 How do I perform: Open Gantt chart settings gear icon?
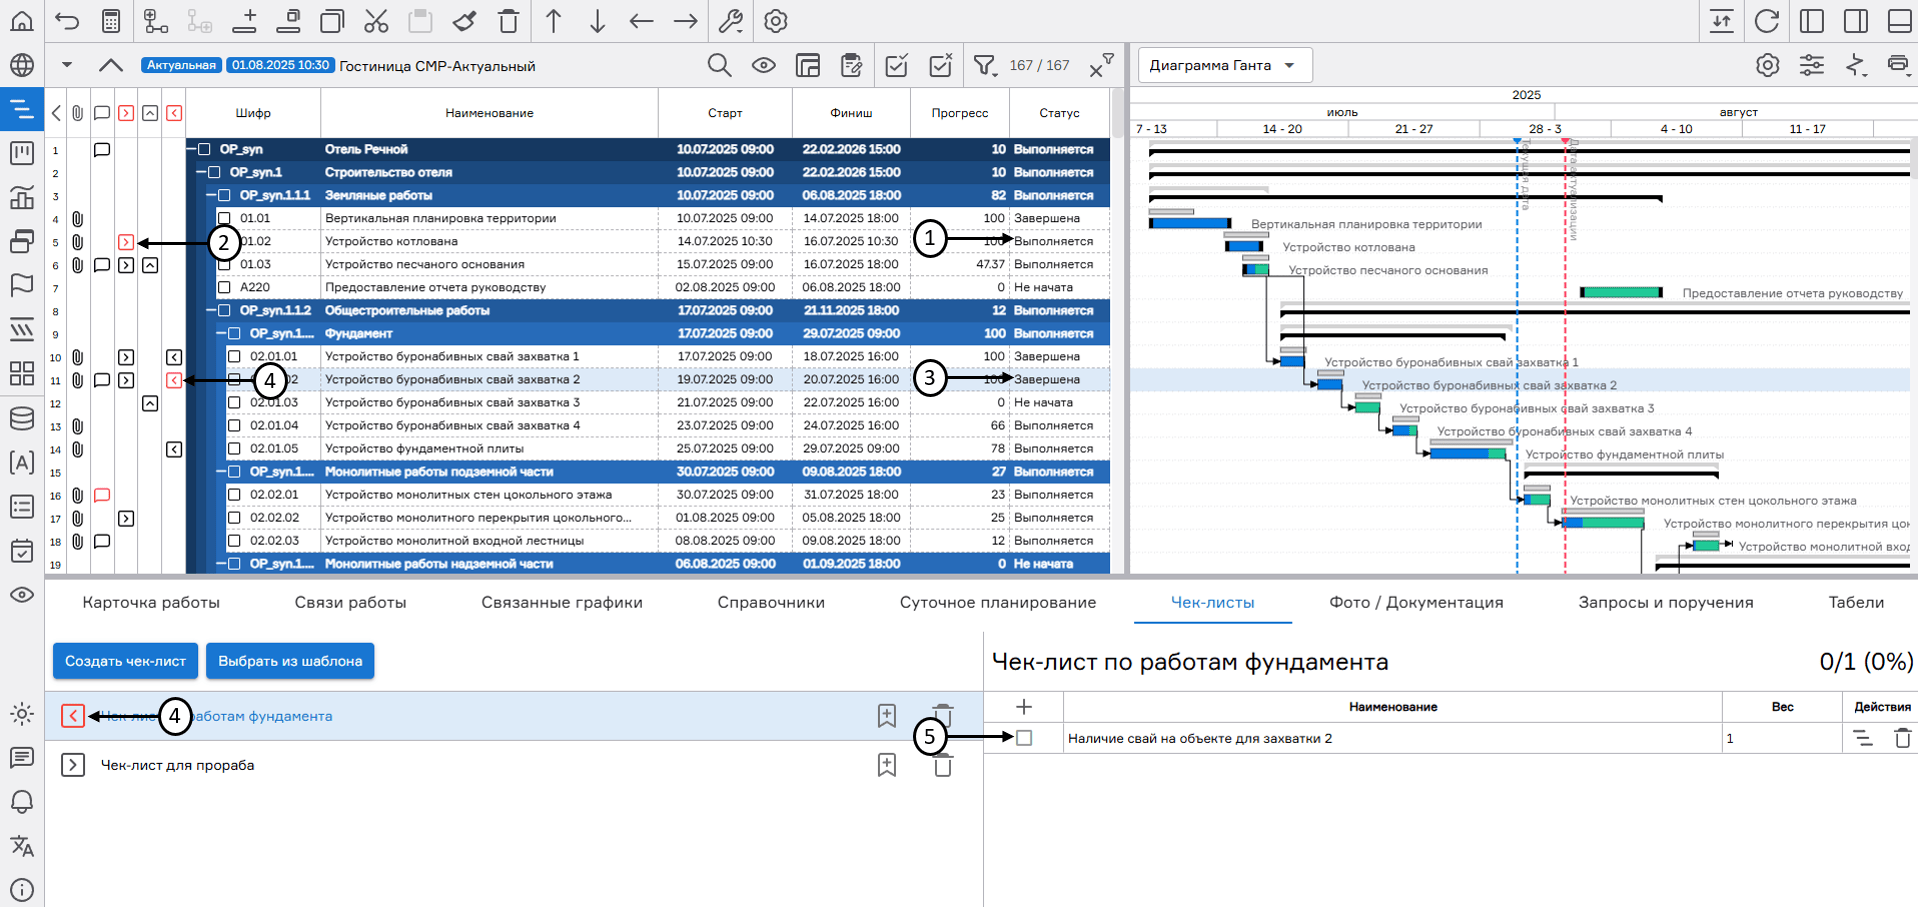coord(1767,66)
